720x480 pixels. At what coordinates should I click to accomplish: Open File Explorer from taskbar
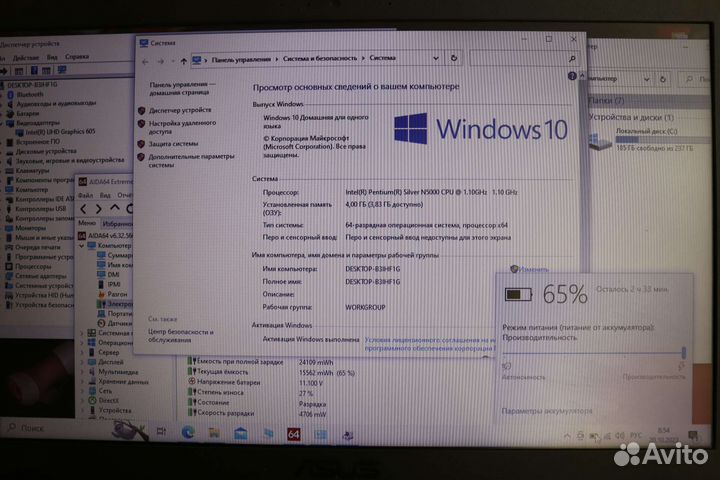pyautogui.click(x=214, y=433)
